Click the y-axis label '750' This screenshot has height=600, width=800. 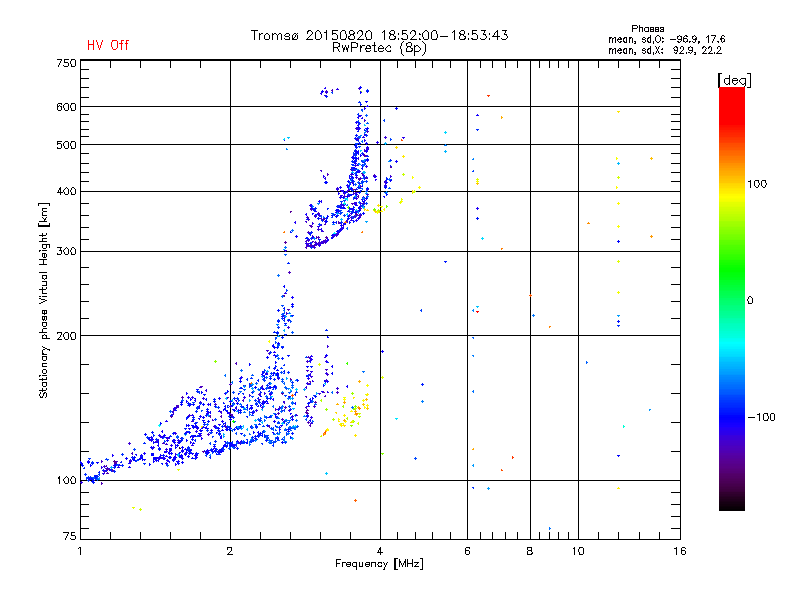(66, 64)
